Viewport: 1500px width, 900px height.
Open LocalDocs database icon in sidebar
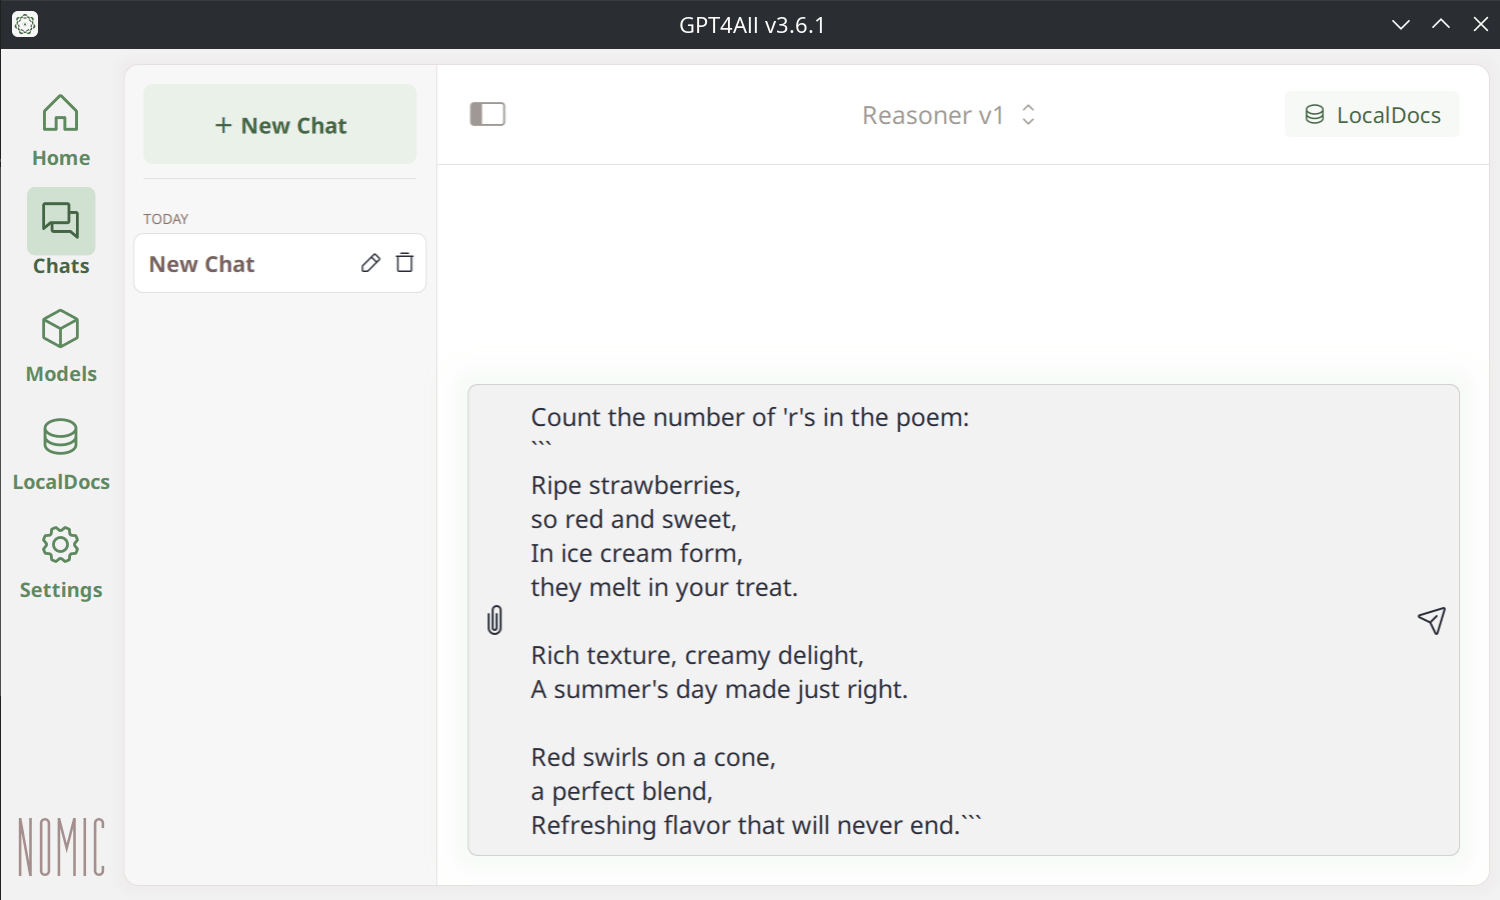pyautogui.click(x=60, y=437)
